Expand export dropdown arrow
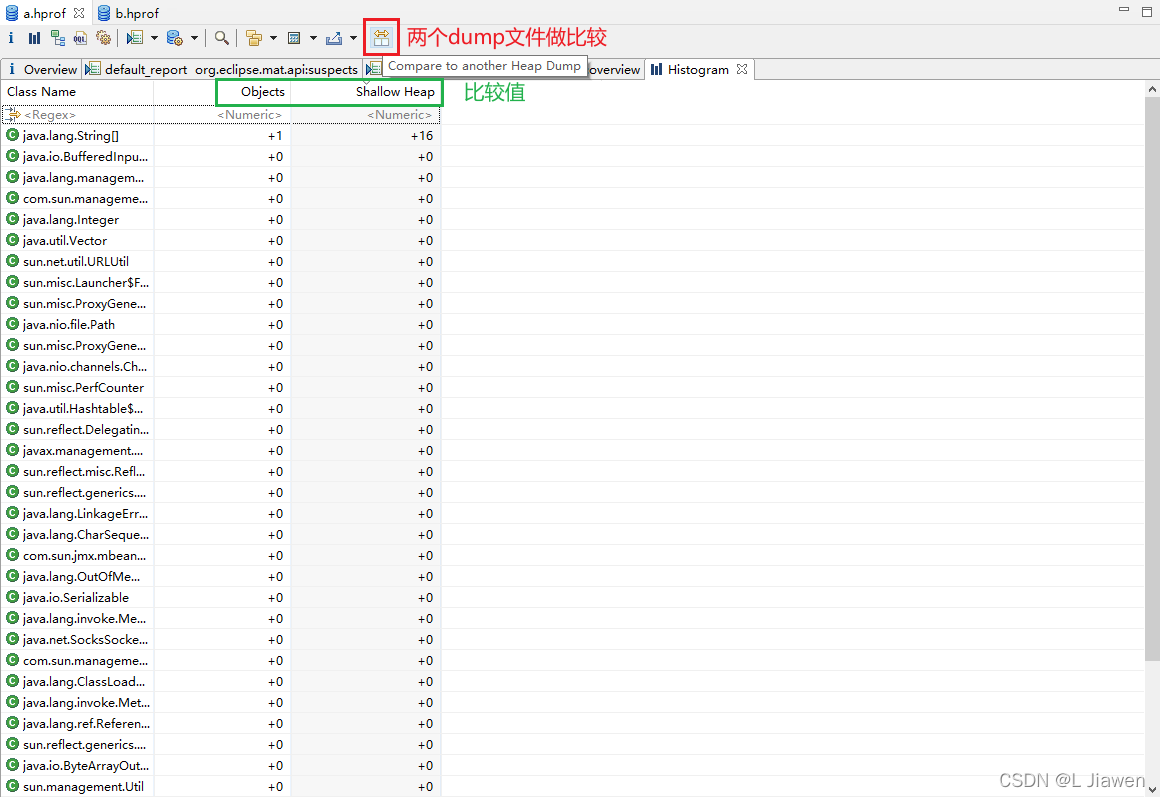The height and width of the screenshot is (797, 1160). (353, 38)
